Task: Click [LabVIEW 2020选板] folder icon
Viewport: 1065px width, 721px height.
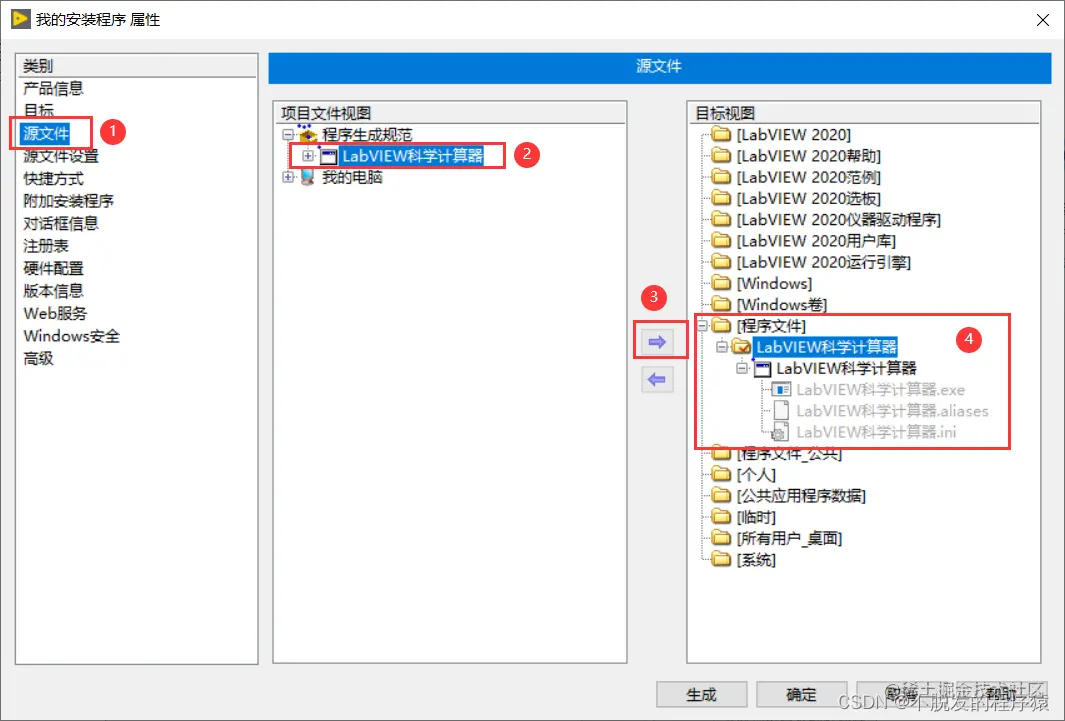Action: point(721,198)
